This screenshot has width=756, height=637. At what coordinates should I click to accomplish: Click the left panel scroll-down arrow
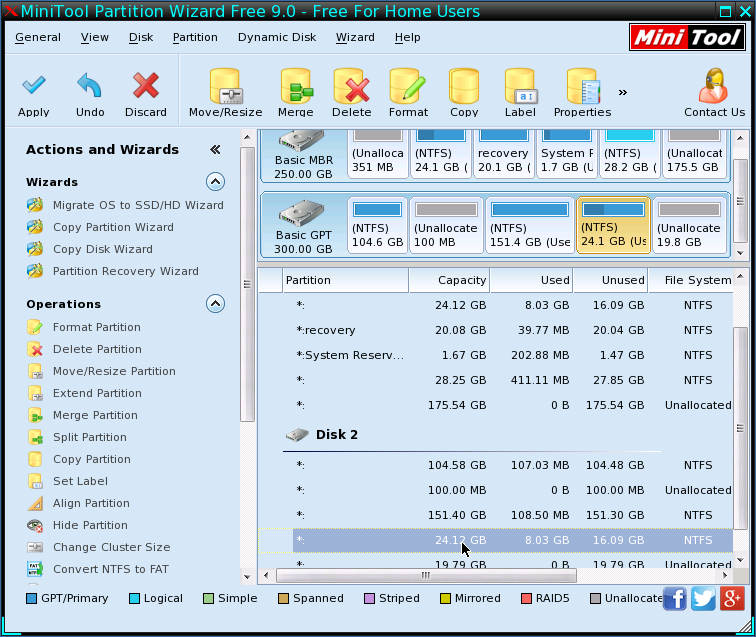(247, 576)
